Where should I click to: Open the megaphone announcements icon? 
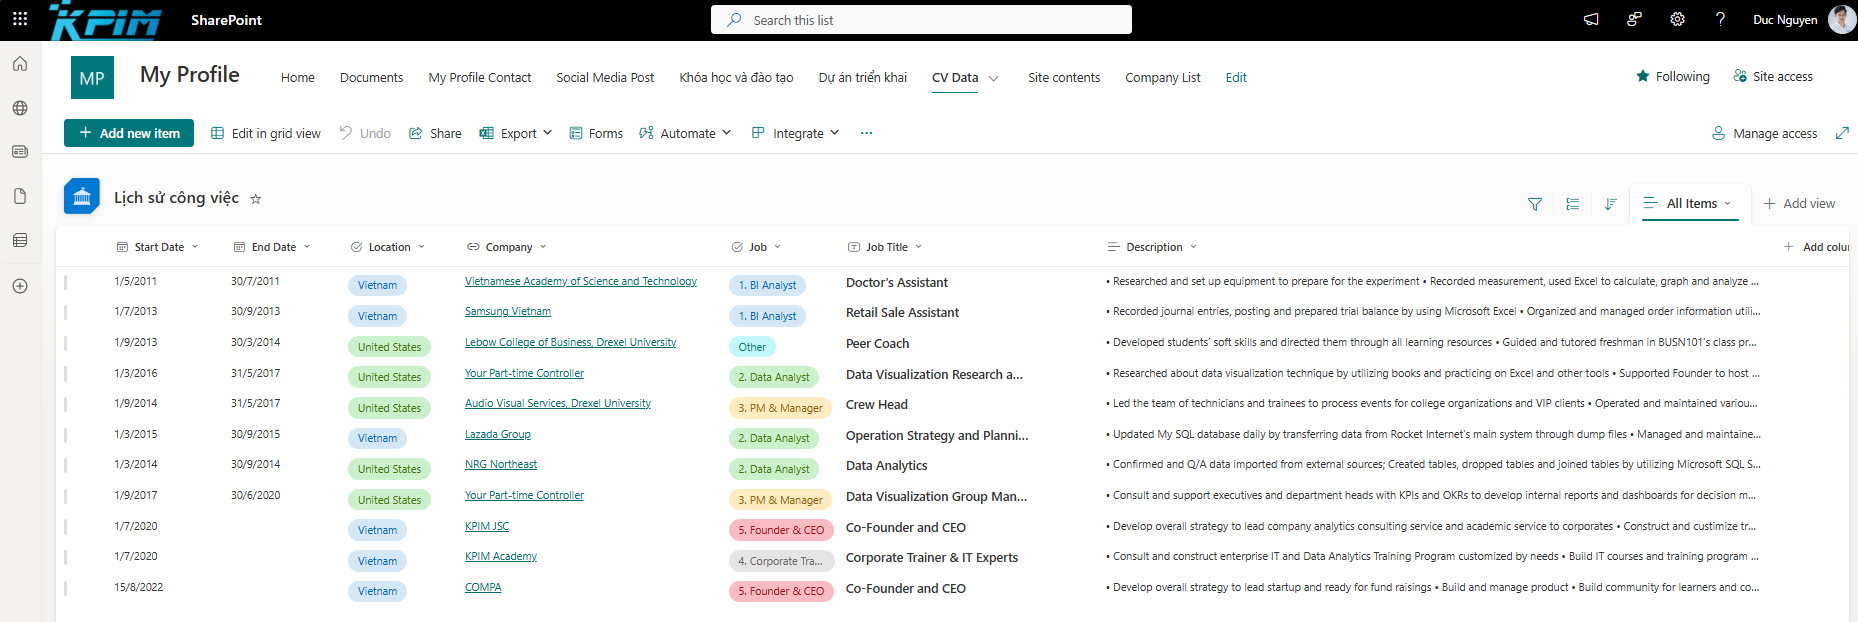click(x=1591, y=19)
